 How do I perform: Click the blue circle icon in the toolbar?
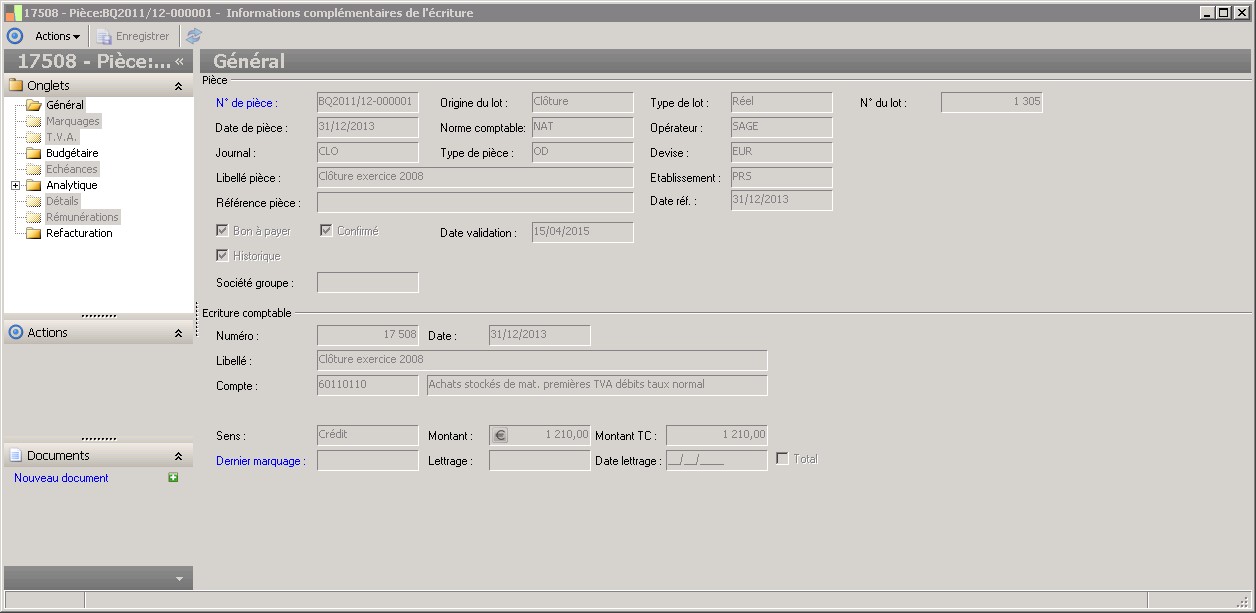[x=15, y=36]
